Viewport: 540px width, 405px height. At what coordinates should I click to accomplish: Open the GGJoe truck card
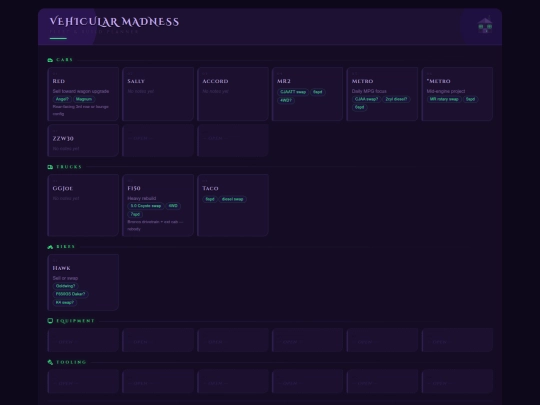[x=83, y=205]
